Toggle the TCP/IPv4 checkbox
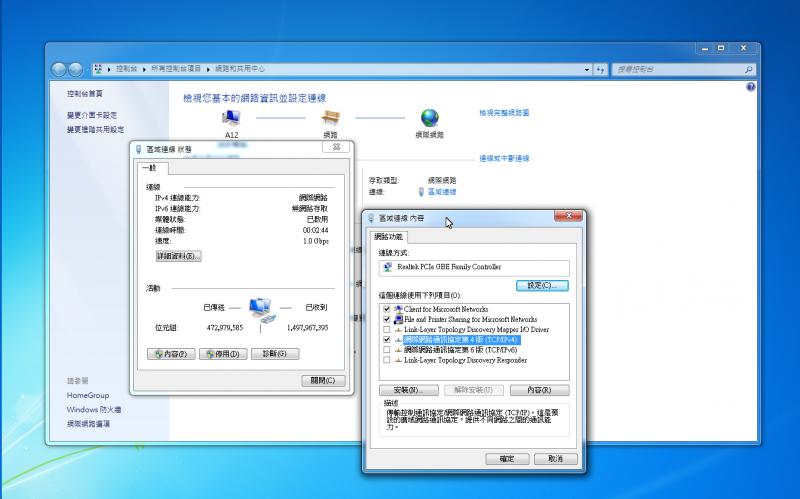Image resolution: width=800 pixels, height=499 pixels. point(387,340)
